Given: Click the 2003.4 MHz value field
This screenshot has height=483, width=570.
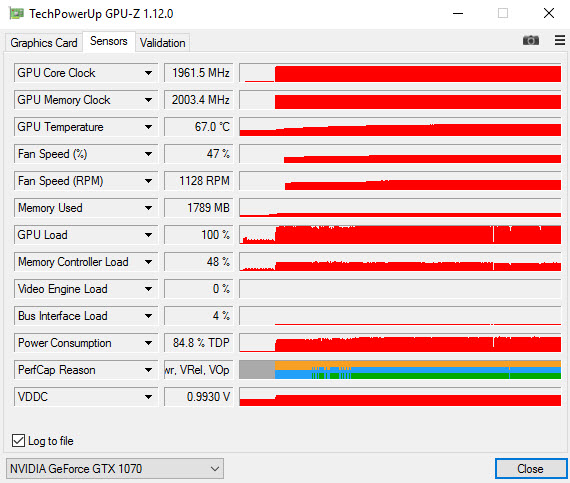Looking at the screenshot, I should (x=198, y=100).
